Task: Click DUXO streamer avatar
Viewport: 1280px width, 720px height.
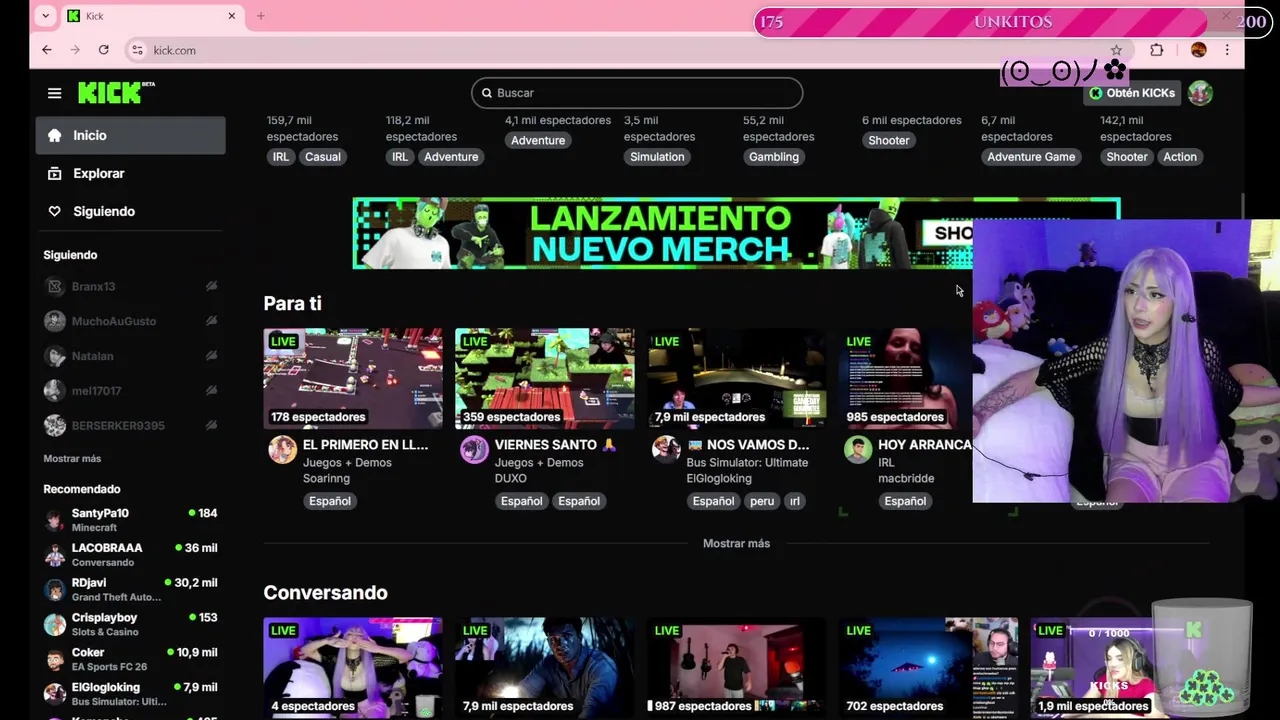Action: point(474,449)
